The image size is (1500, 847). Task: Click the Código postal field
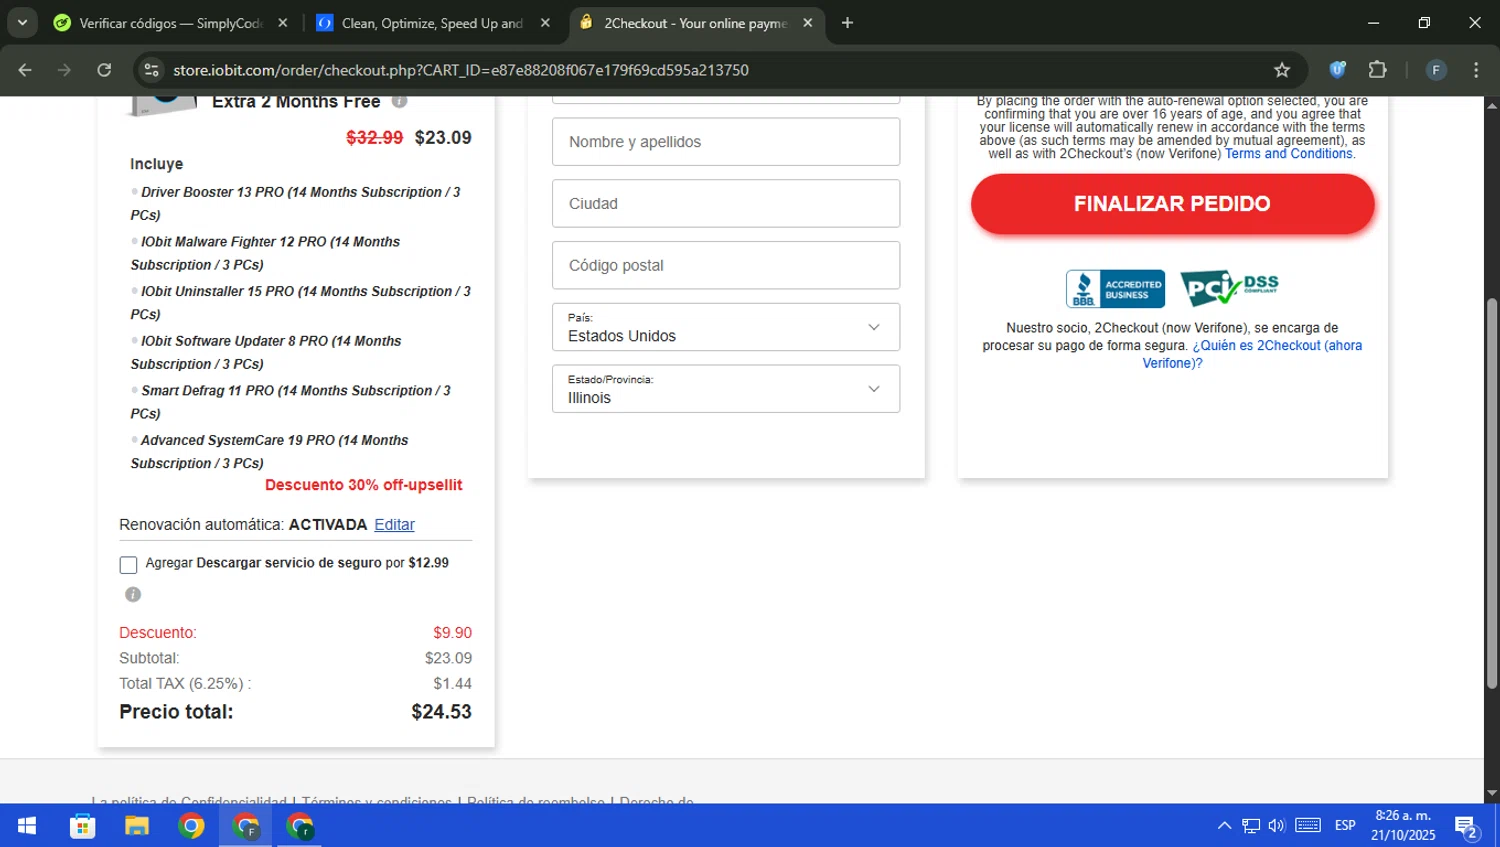pyautogui.click(x=726, y=265)
